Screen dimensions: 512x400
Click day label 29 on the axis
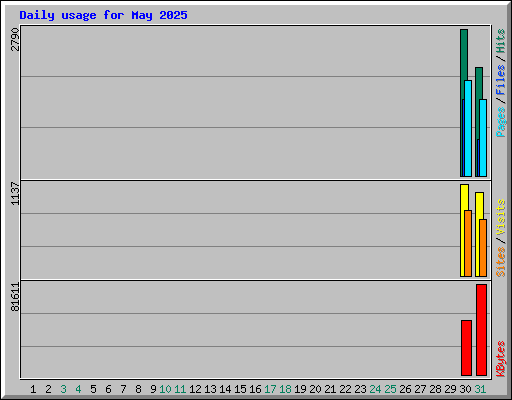pos(450,389)
